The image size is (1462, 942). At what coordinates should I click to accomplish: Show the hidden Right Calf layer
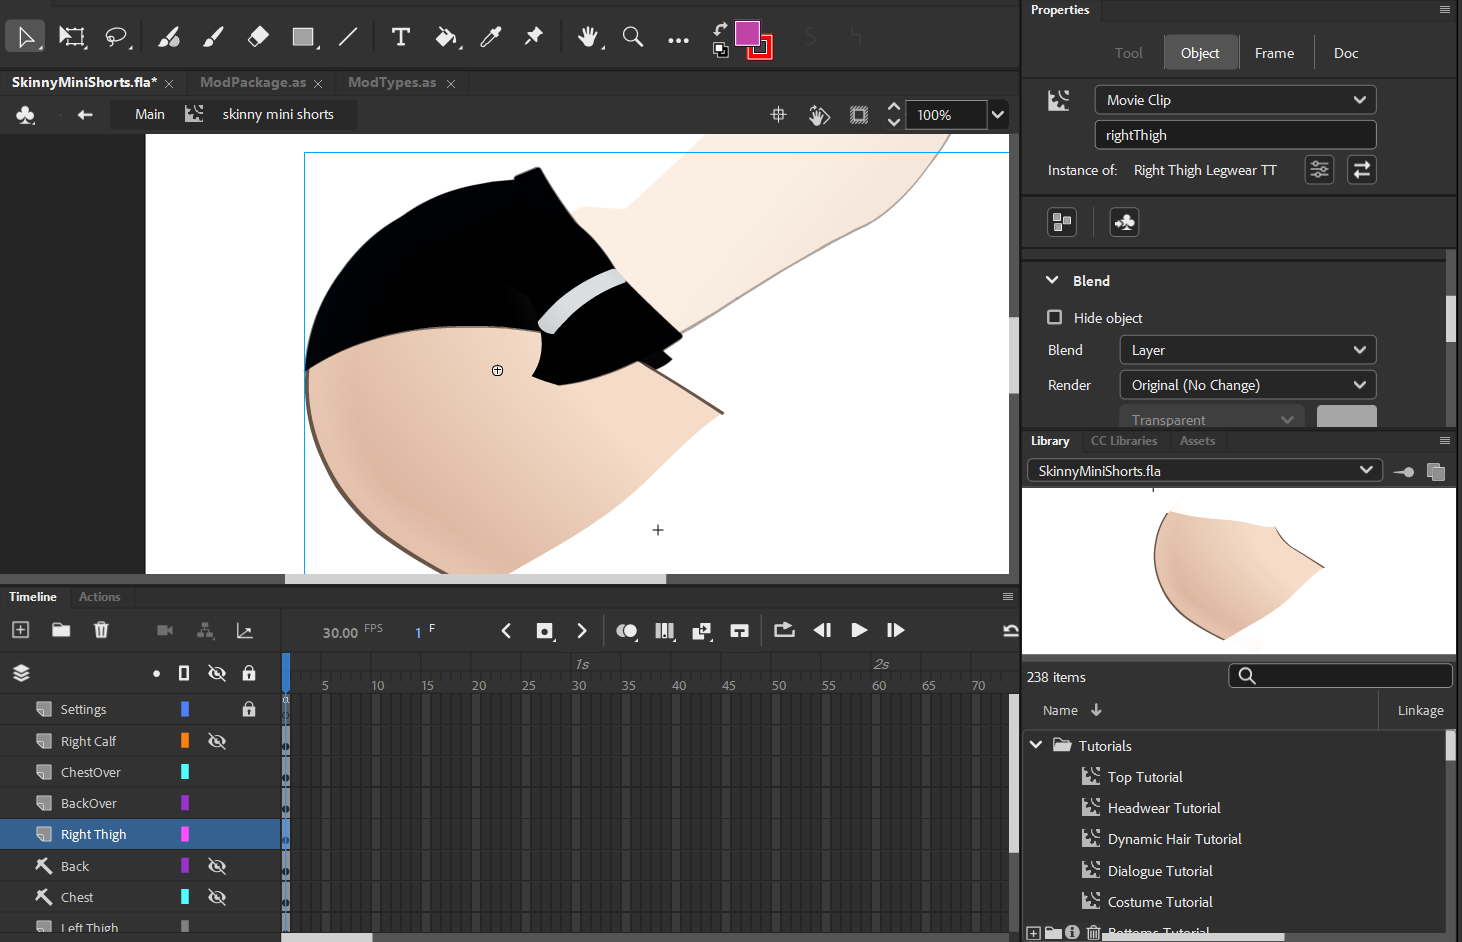coord(217,741)
